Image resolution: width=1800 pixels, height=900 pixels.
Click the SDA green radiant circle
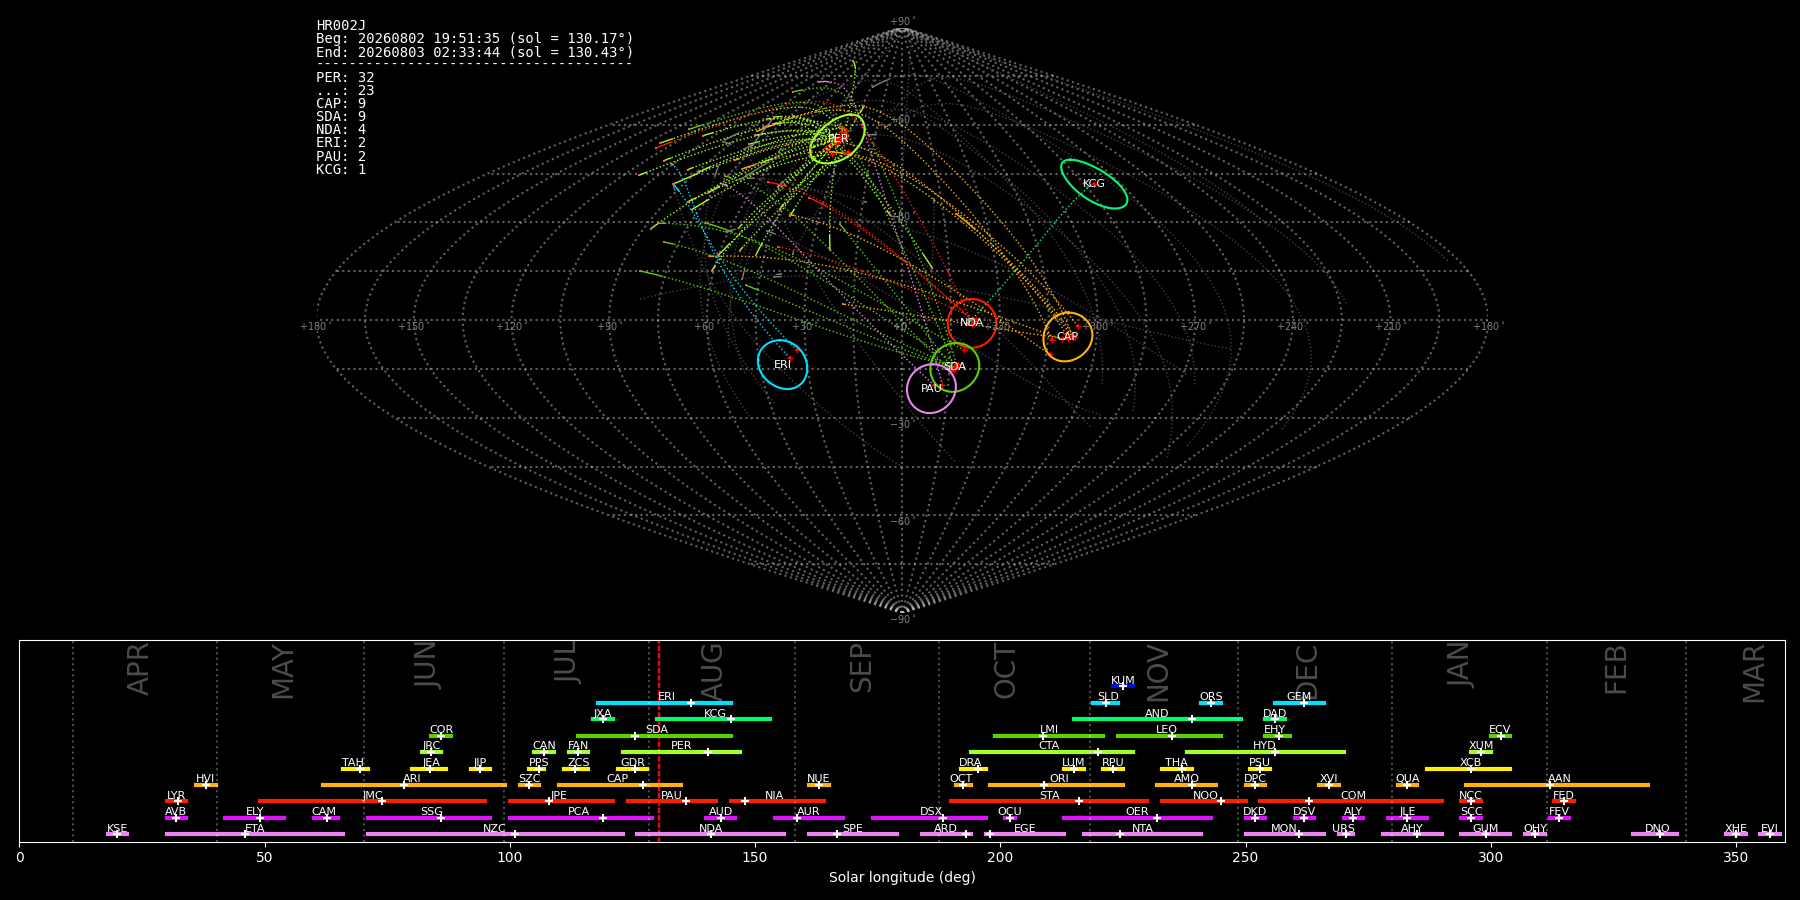tap(955, 367)
